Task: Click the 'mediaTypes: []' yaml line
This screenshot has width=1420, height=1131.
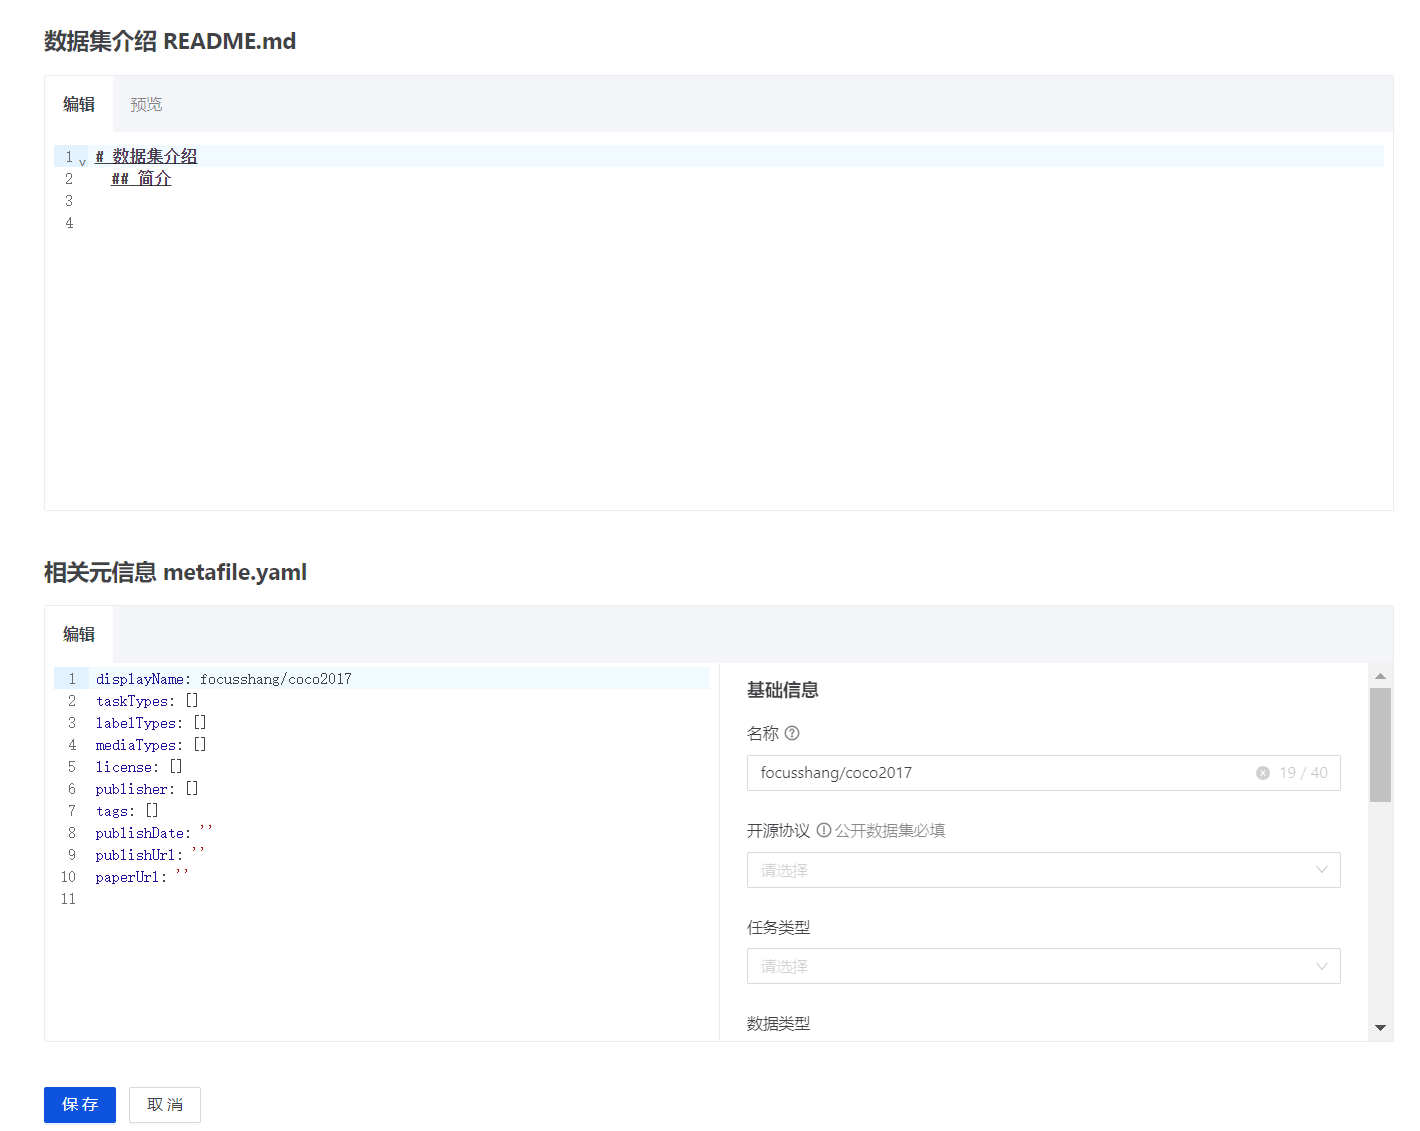Action: pyautogui.click(x=151, y=745)
